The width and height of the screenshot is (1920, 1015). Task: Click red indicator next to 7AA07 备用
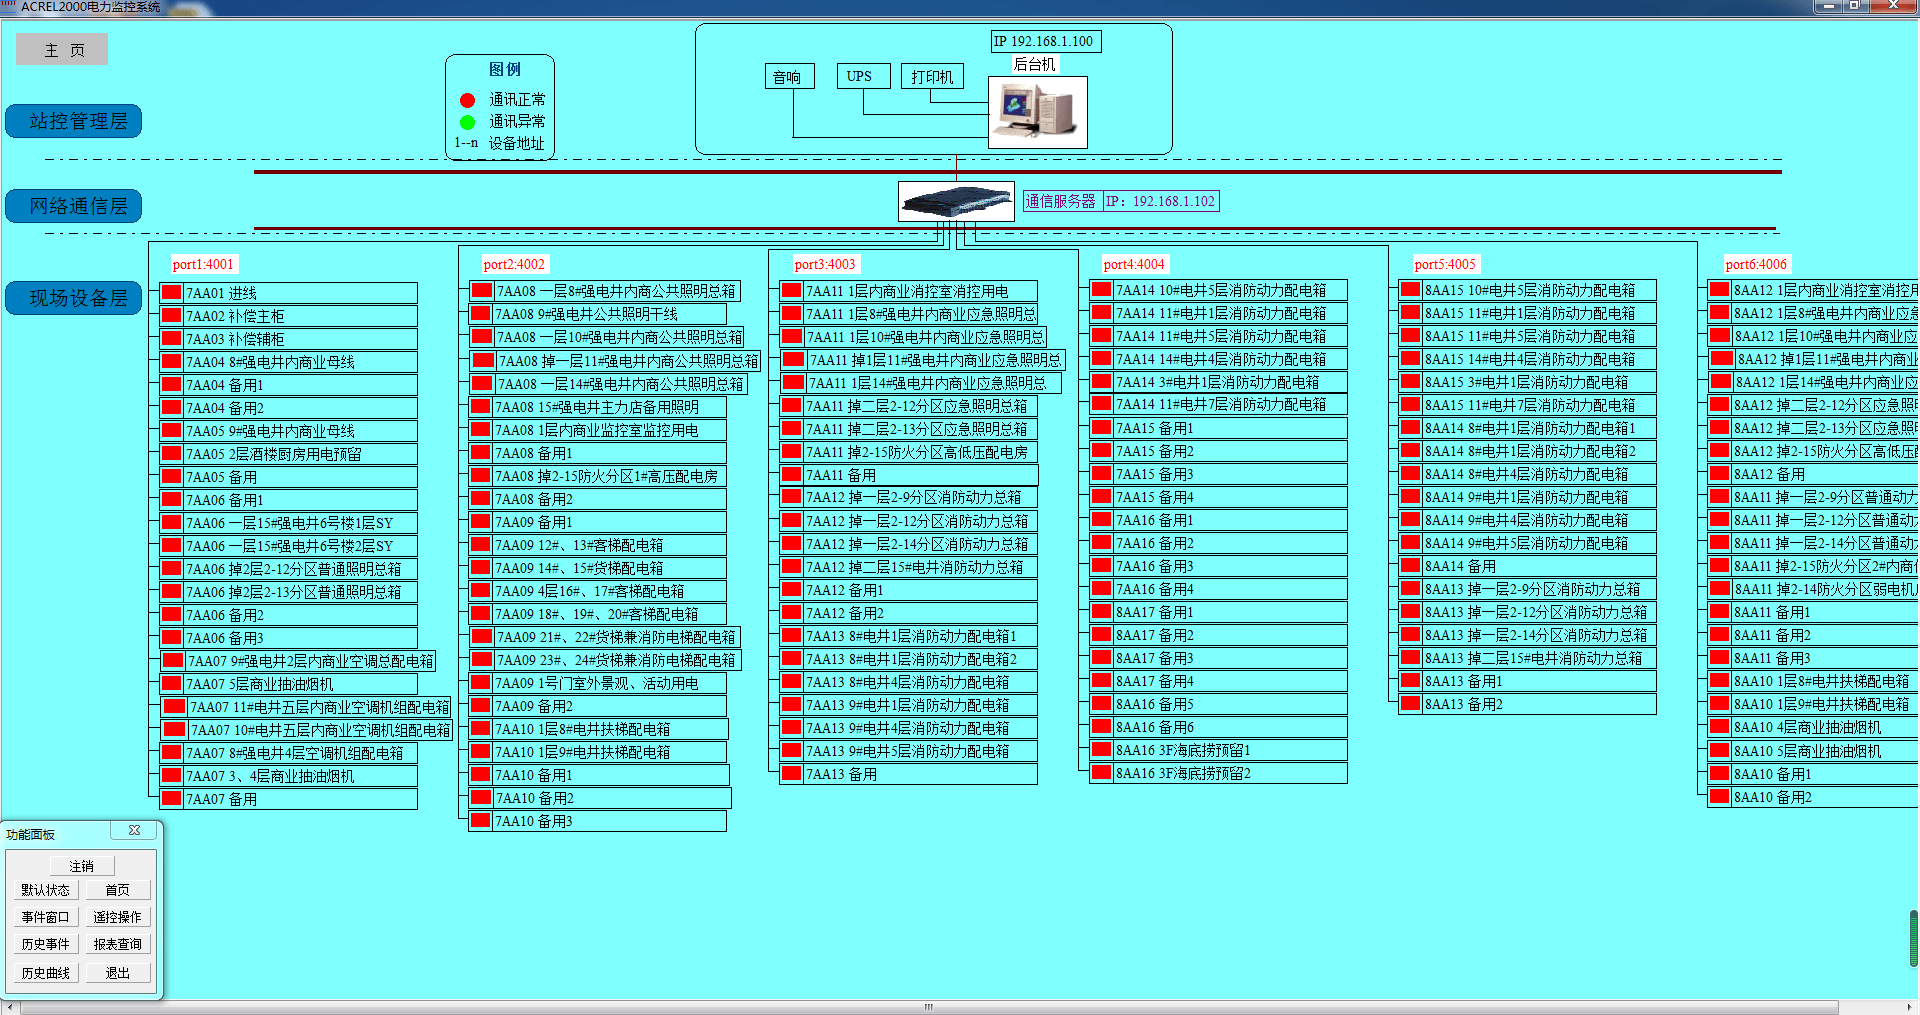(x=171, y=799)
